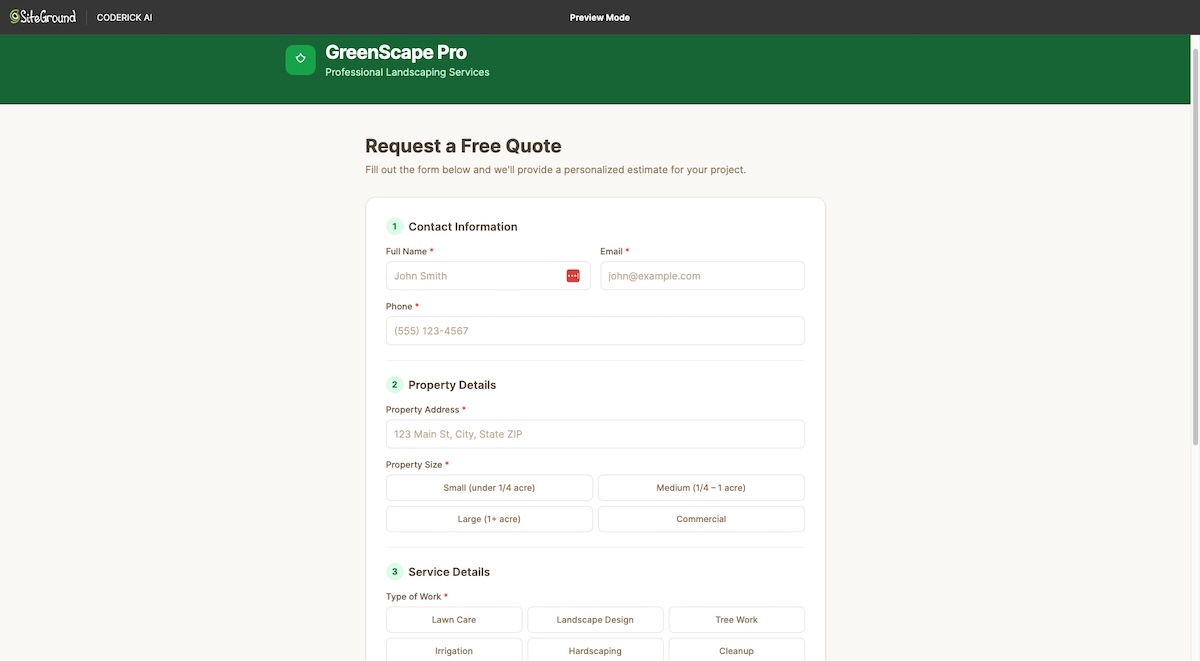Click the Email input field
Viewport: 1200px width, 661px height.
(702, 276)
